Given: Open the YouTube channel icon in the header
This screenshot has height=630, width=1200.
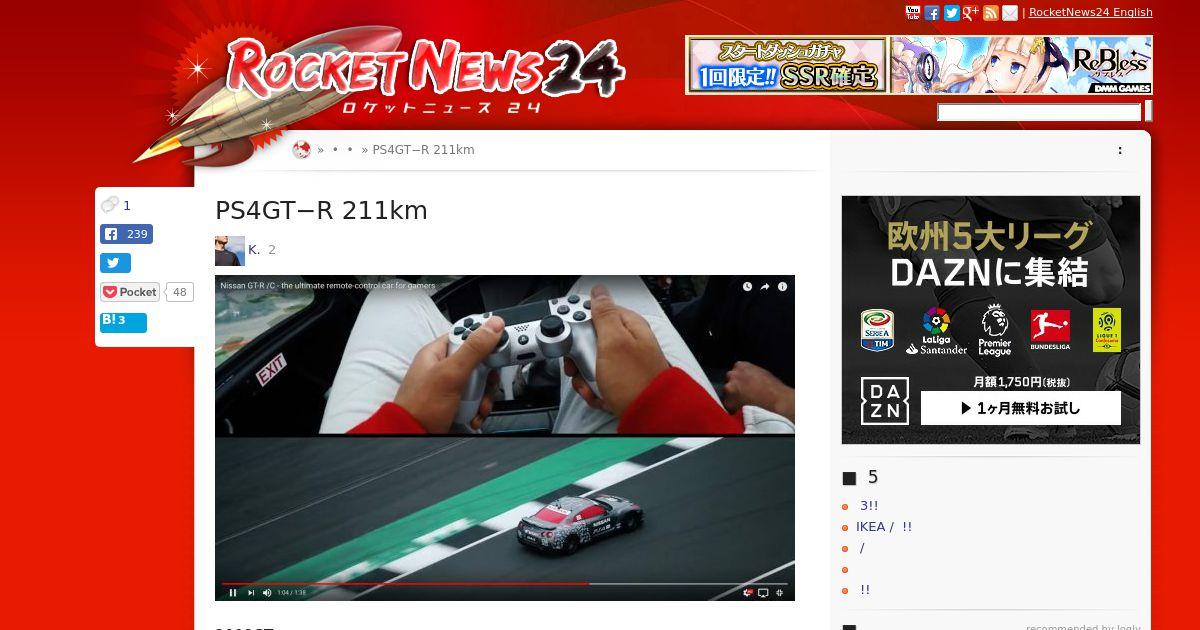Looking at the screenshot, I should (x=913, y=13).
